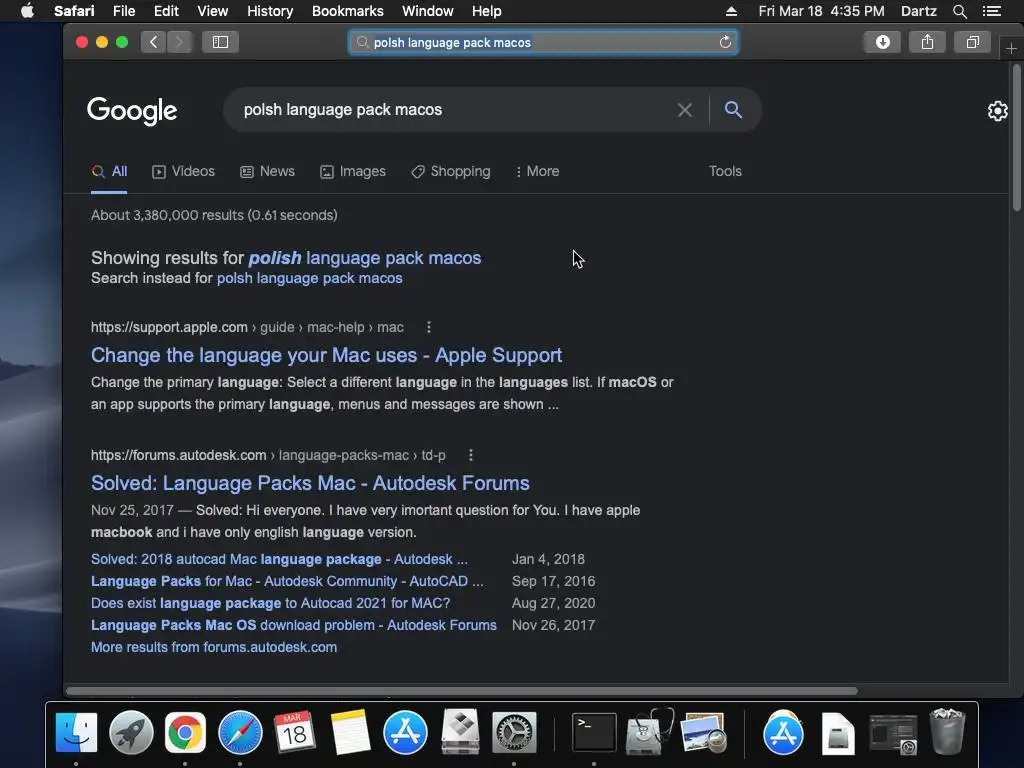Open options dots for support.apple.com result
The image size is (1024, 768).
point(428,327)
